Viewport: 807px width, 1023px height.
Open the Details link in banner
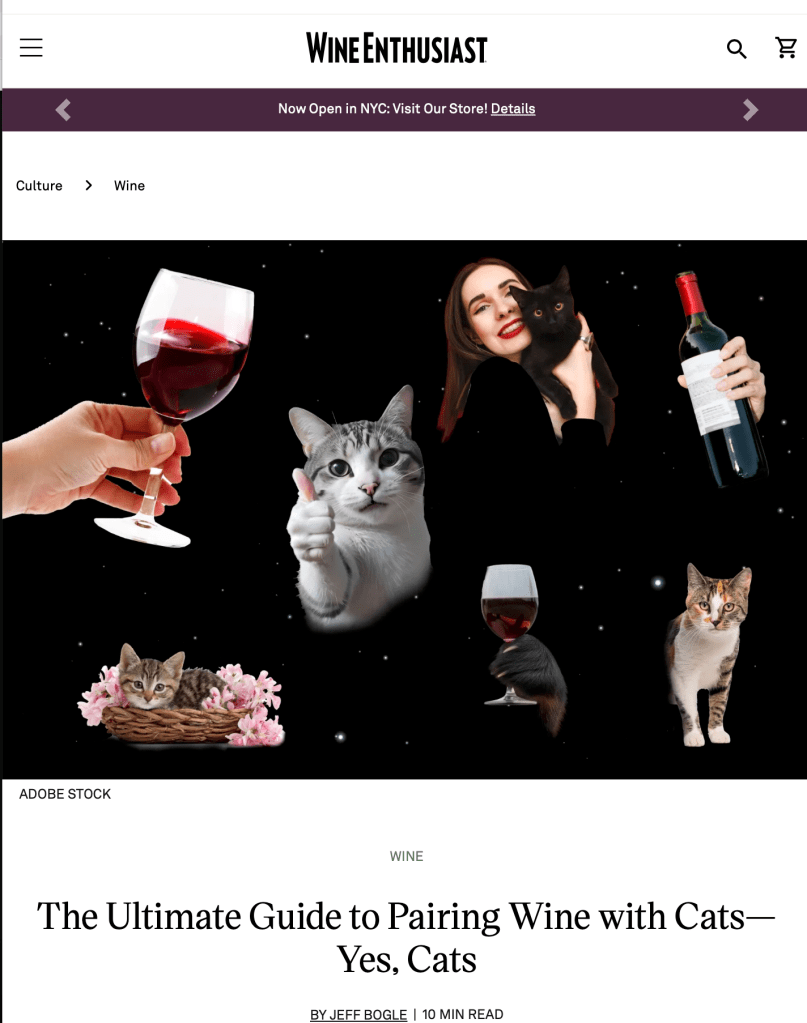(x=513, y=109)
